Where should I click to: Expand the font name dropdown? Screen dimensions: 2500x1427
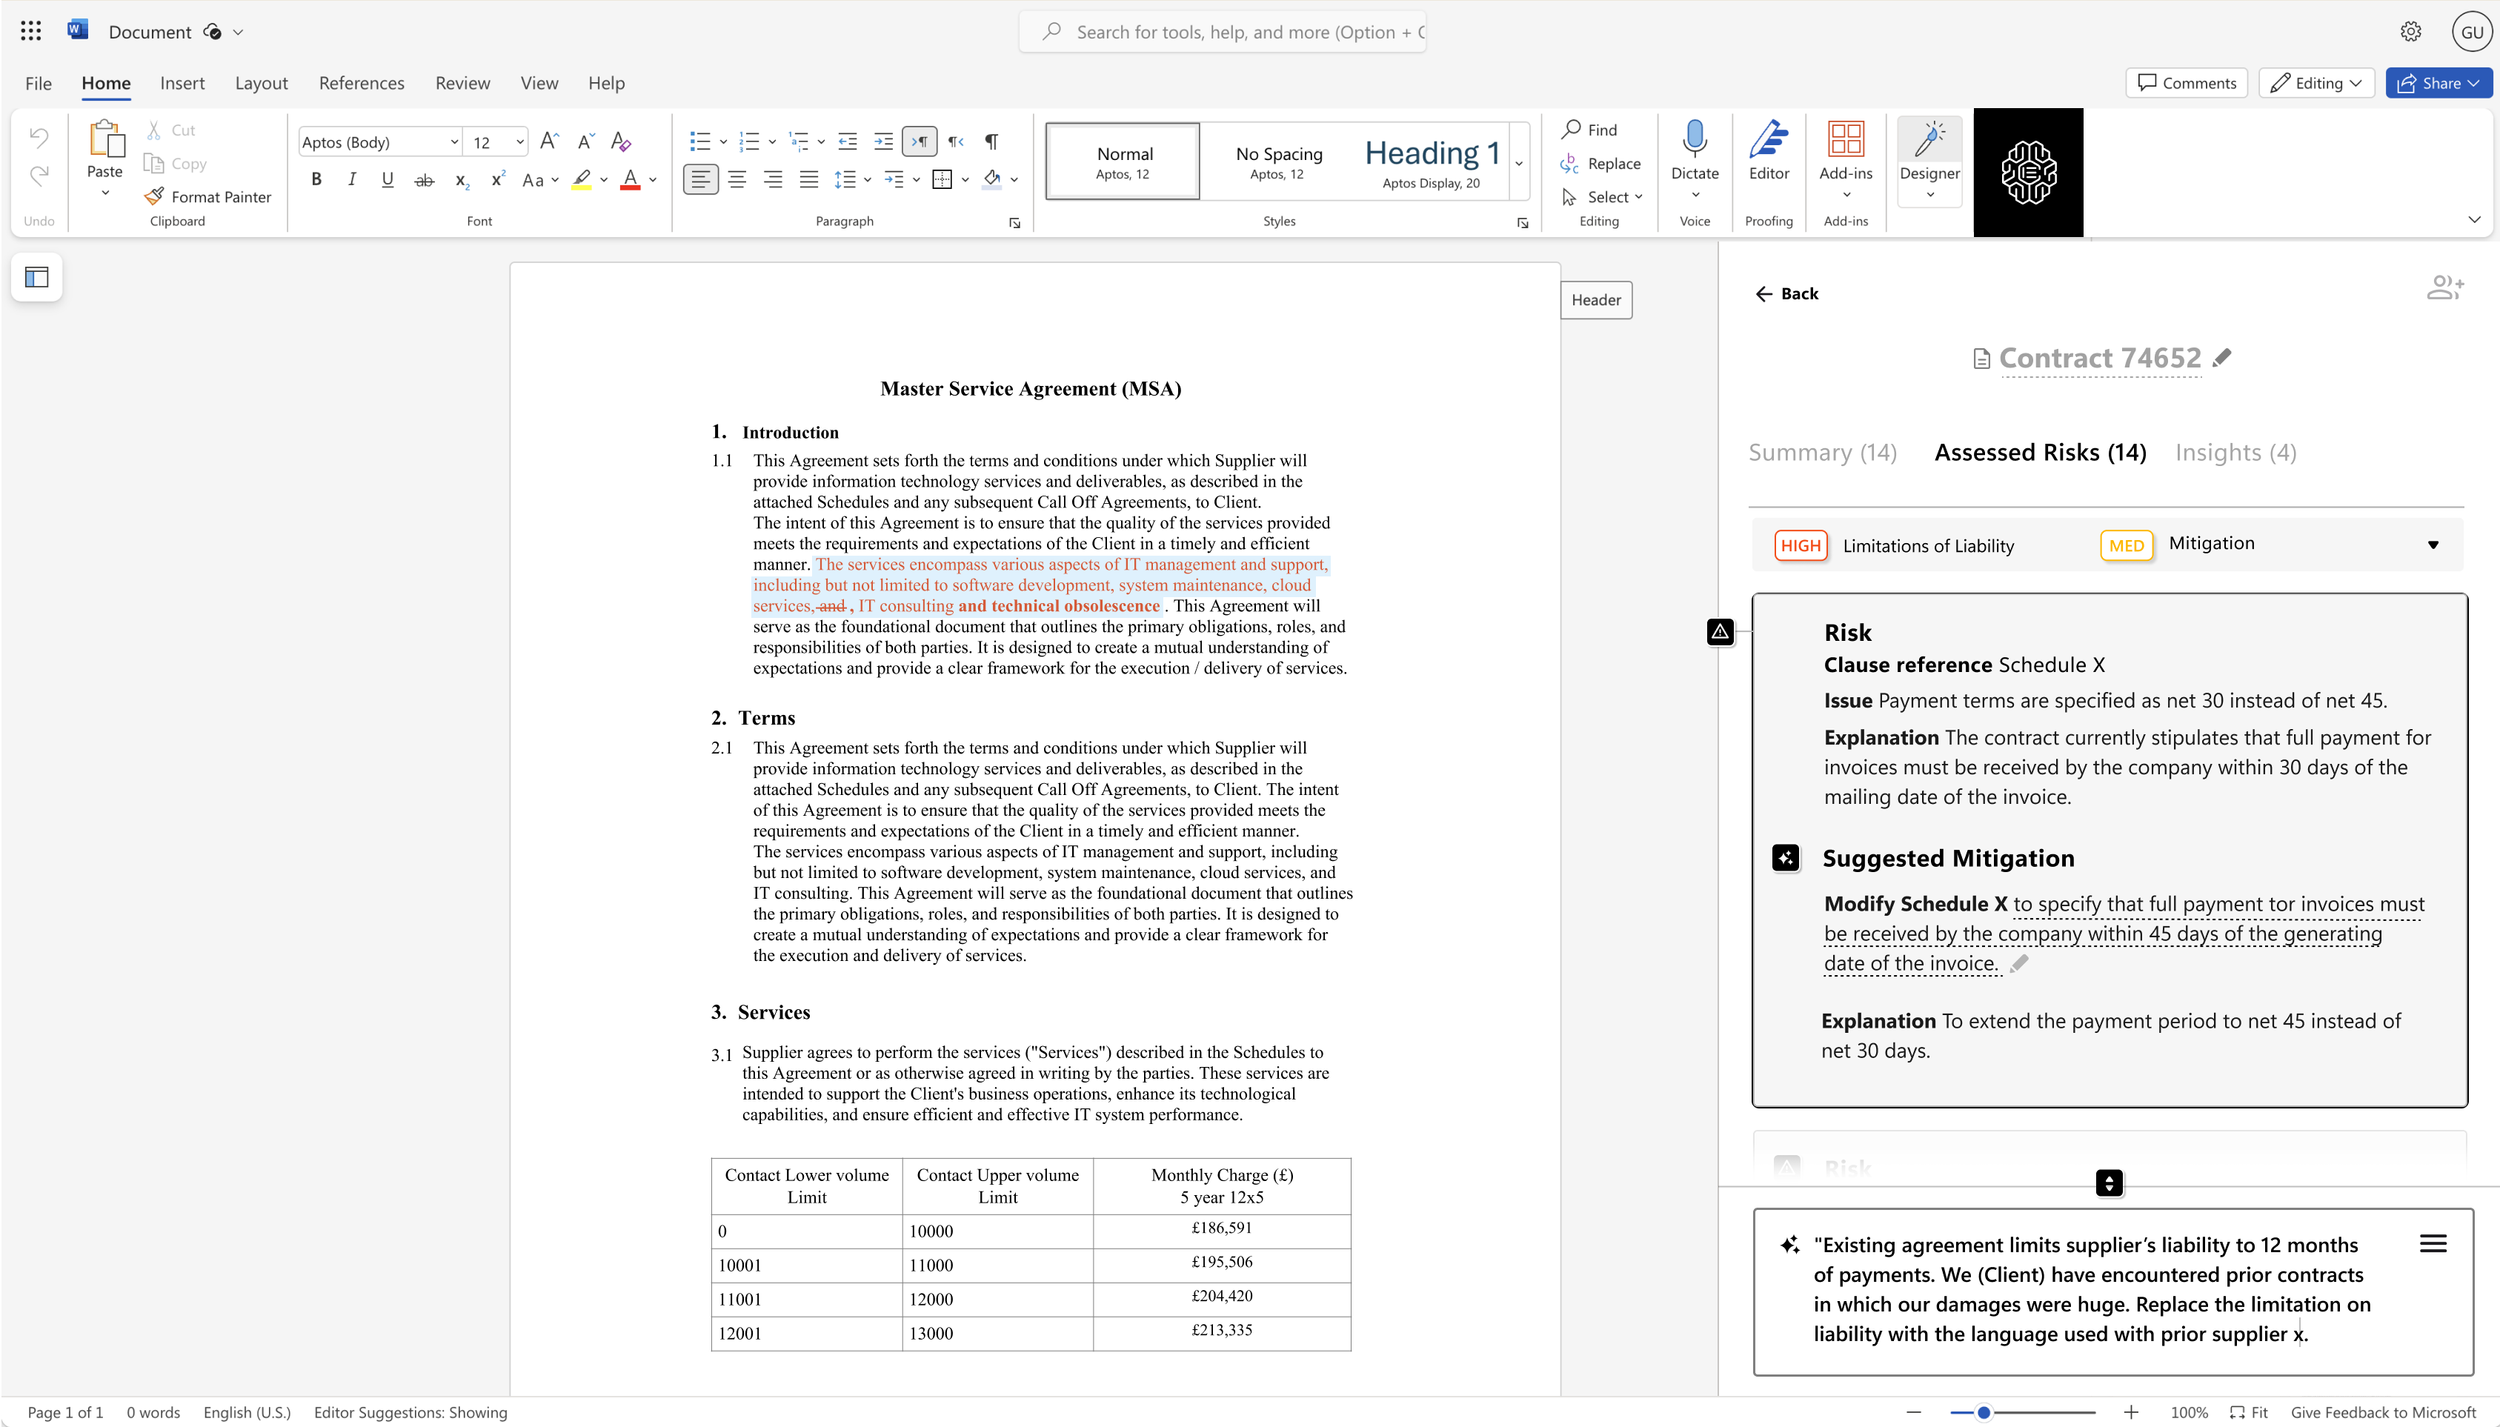[x=454, y=142]
